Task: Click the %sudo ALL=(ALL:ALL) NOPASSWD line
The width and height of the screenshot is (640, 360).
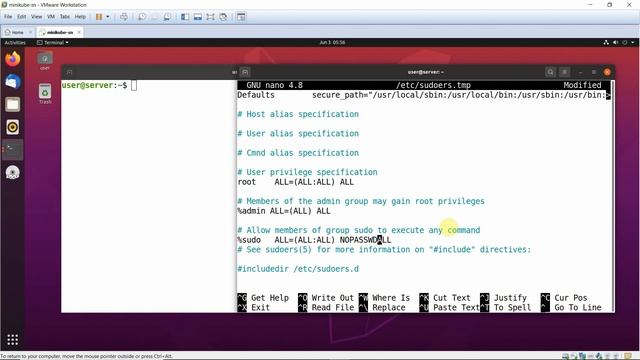Action: click(314, 240)
